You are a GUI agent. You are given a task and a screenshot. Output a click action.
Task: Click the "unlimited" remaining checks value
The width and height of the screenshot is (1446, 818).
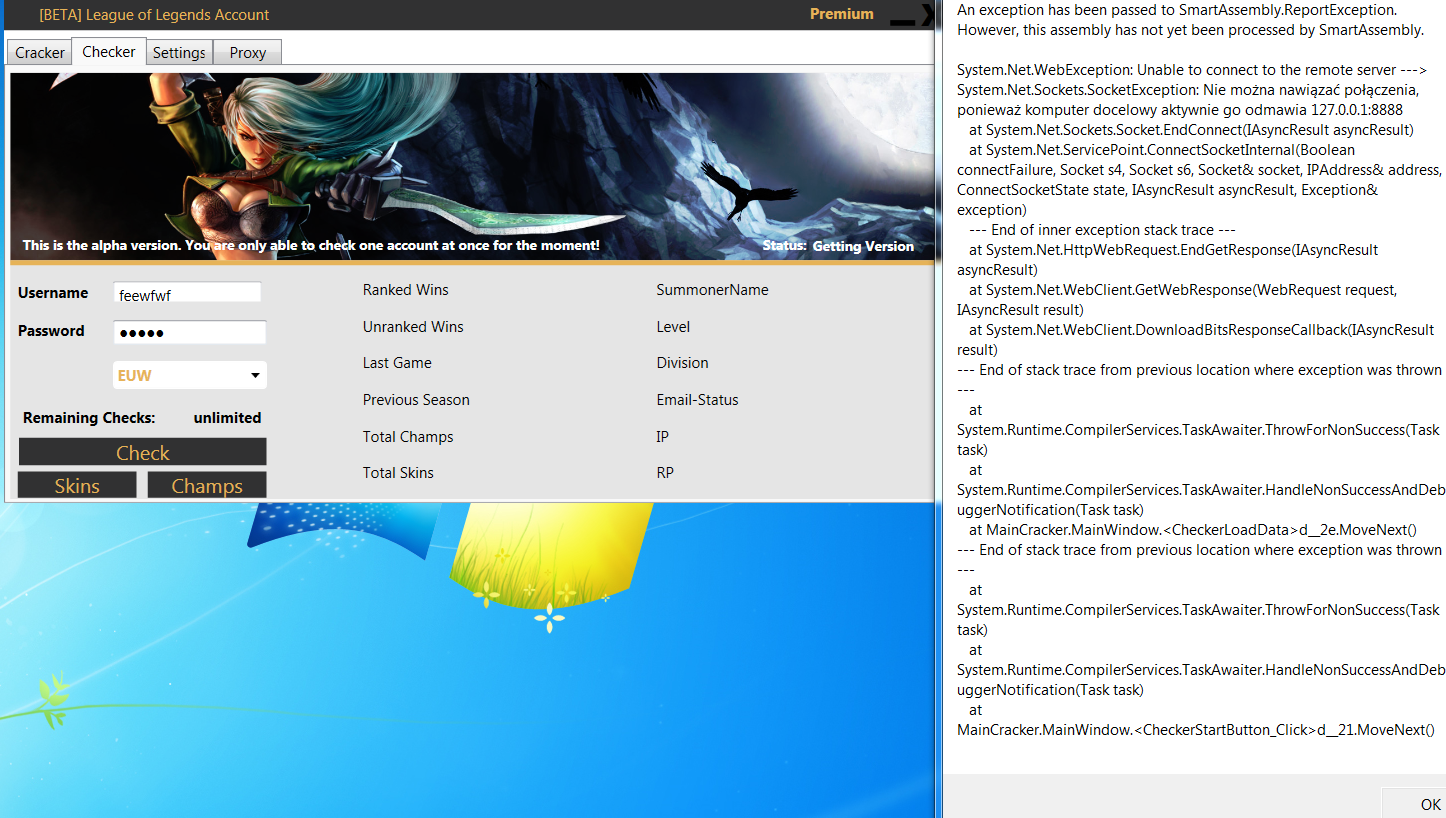[227, 418]
